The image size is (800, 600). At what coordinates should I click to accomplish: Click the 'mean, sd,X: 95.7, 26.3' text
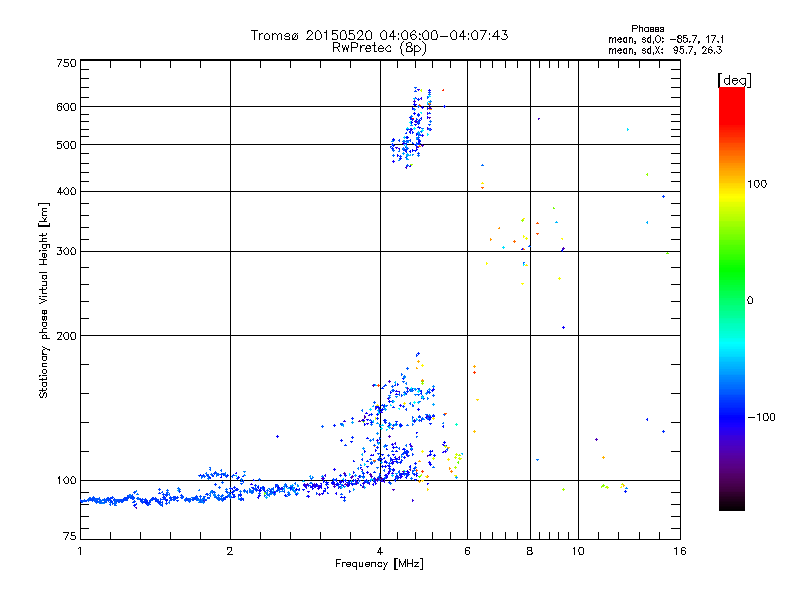(665, 50)
